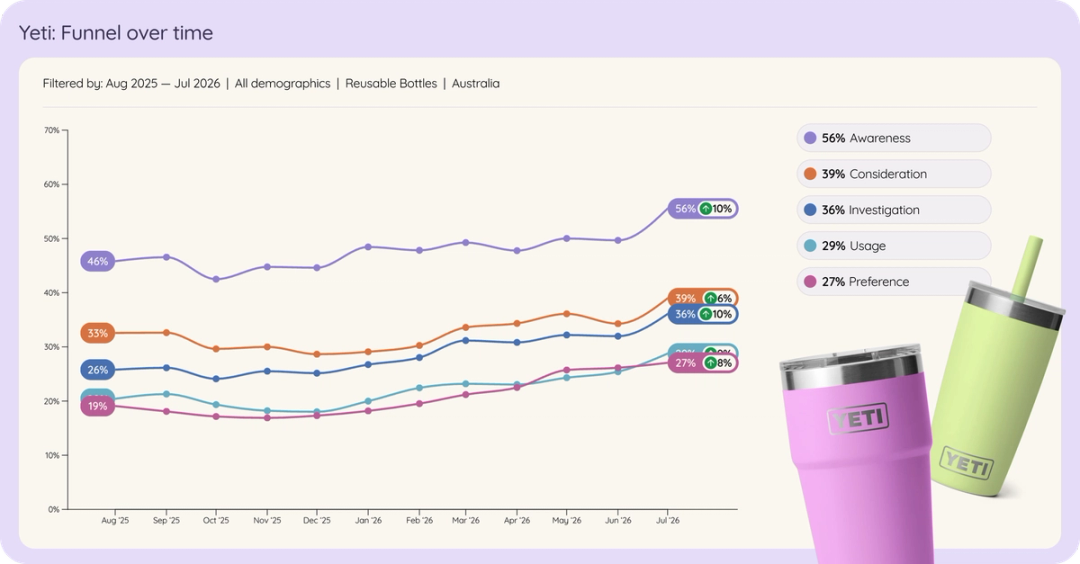This screenshot has width=1080, height=564.
Task: Click the Mar '26 x-axis label
Action: (466, 521)
